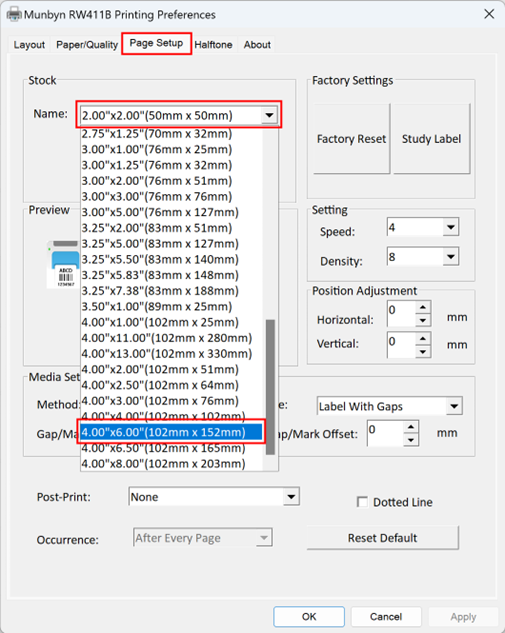Pick 3.00"x1.25" (76mm x 32mm) size
This screenshot has height=633, width=505.
click(x=172, y=165)
